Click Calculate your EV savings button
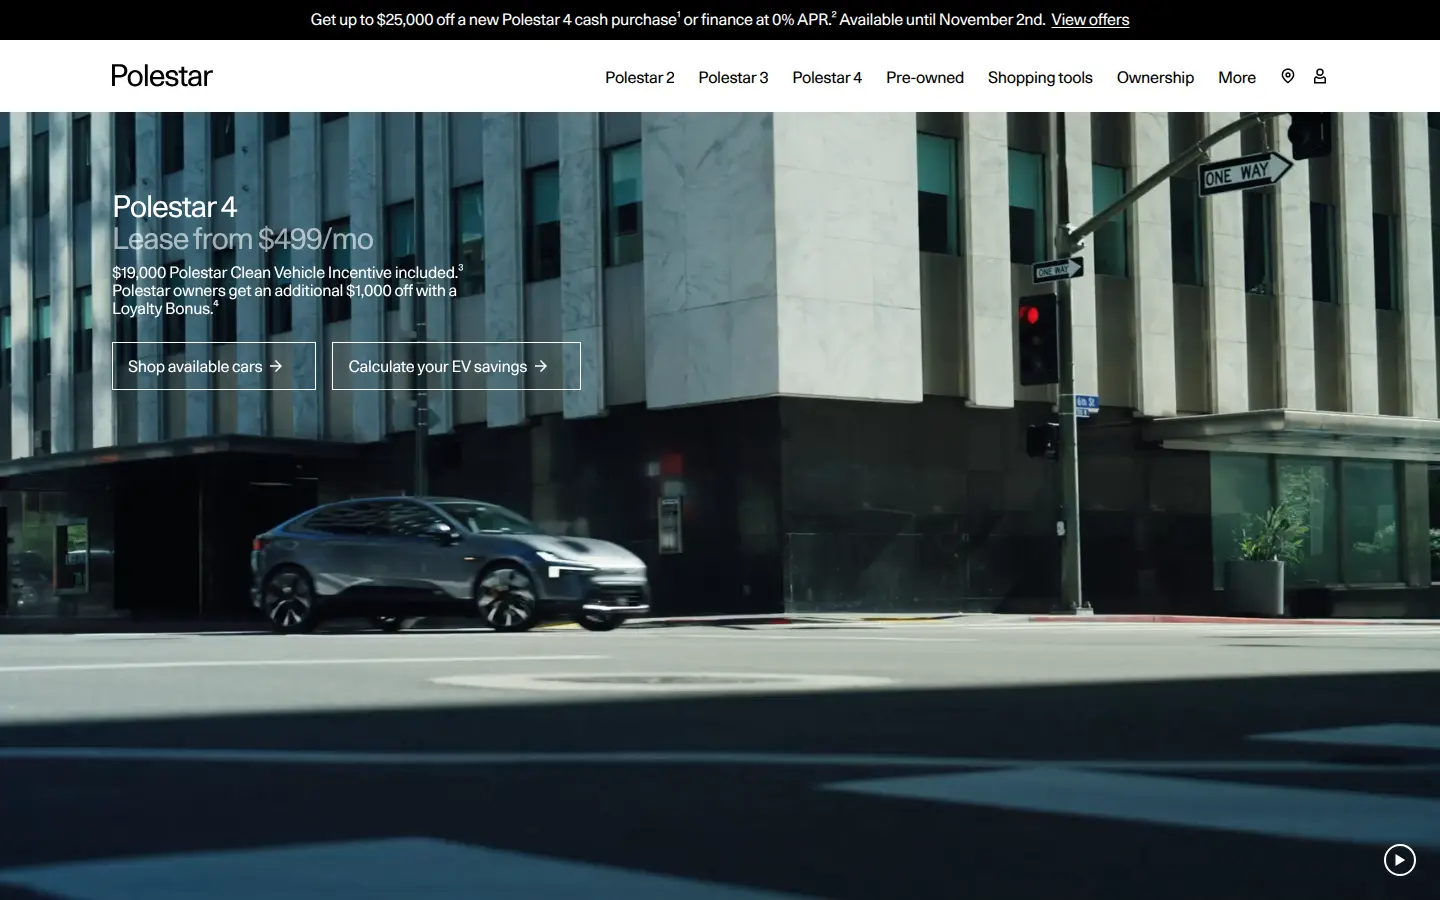The width and height of the screenshot is (1440, 900). pos(456,366)
